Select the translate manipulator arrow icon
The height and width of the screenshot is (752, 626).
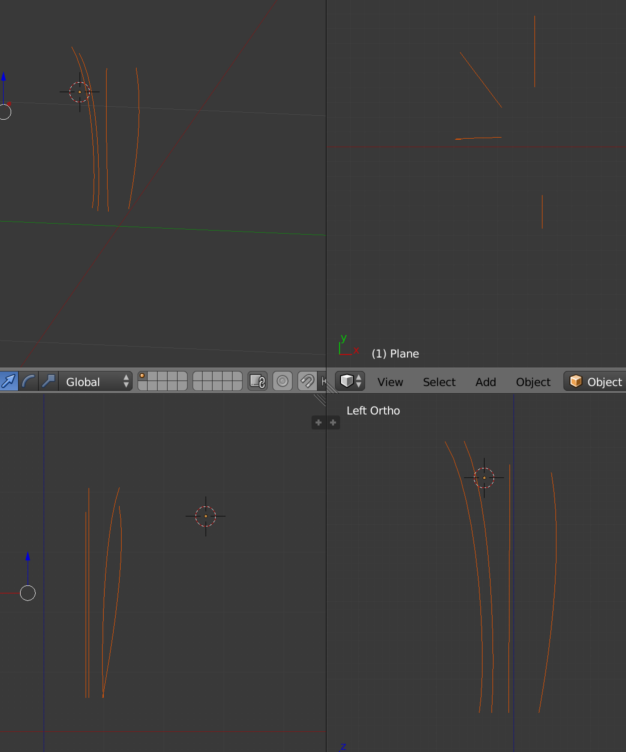8,381
